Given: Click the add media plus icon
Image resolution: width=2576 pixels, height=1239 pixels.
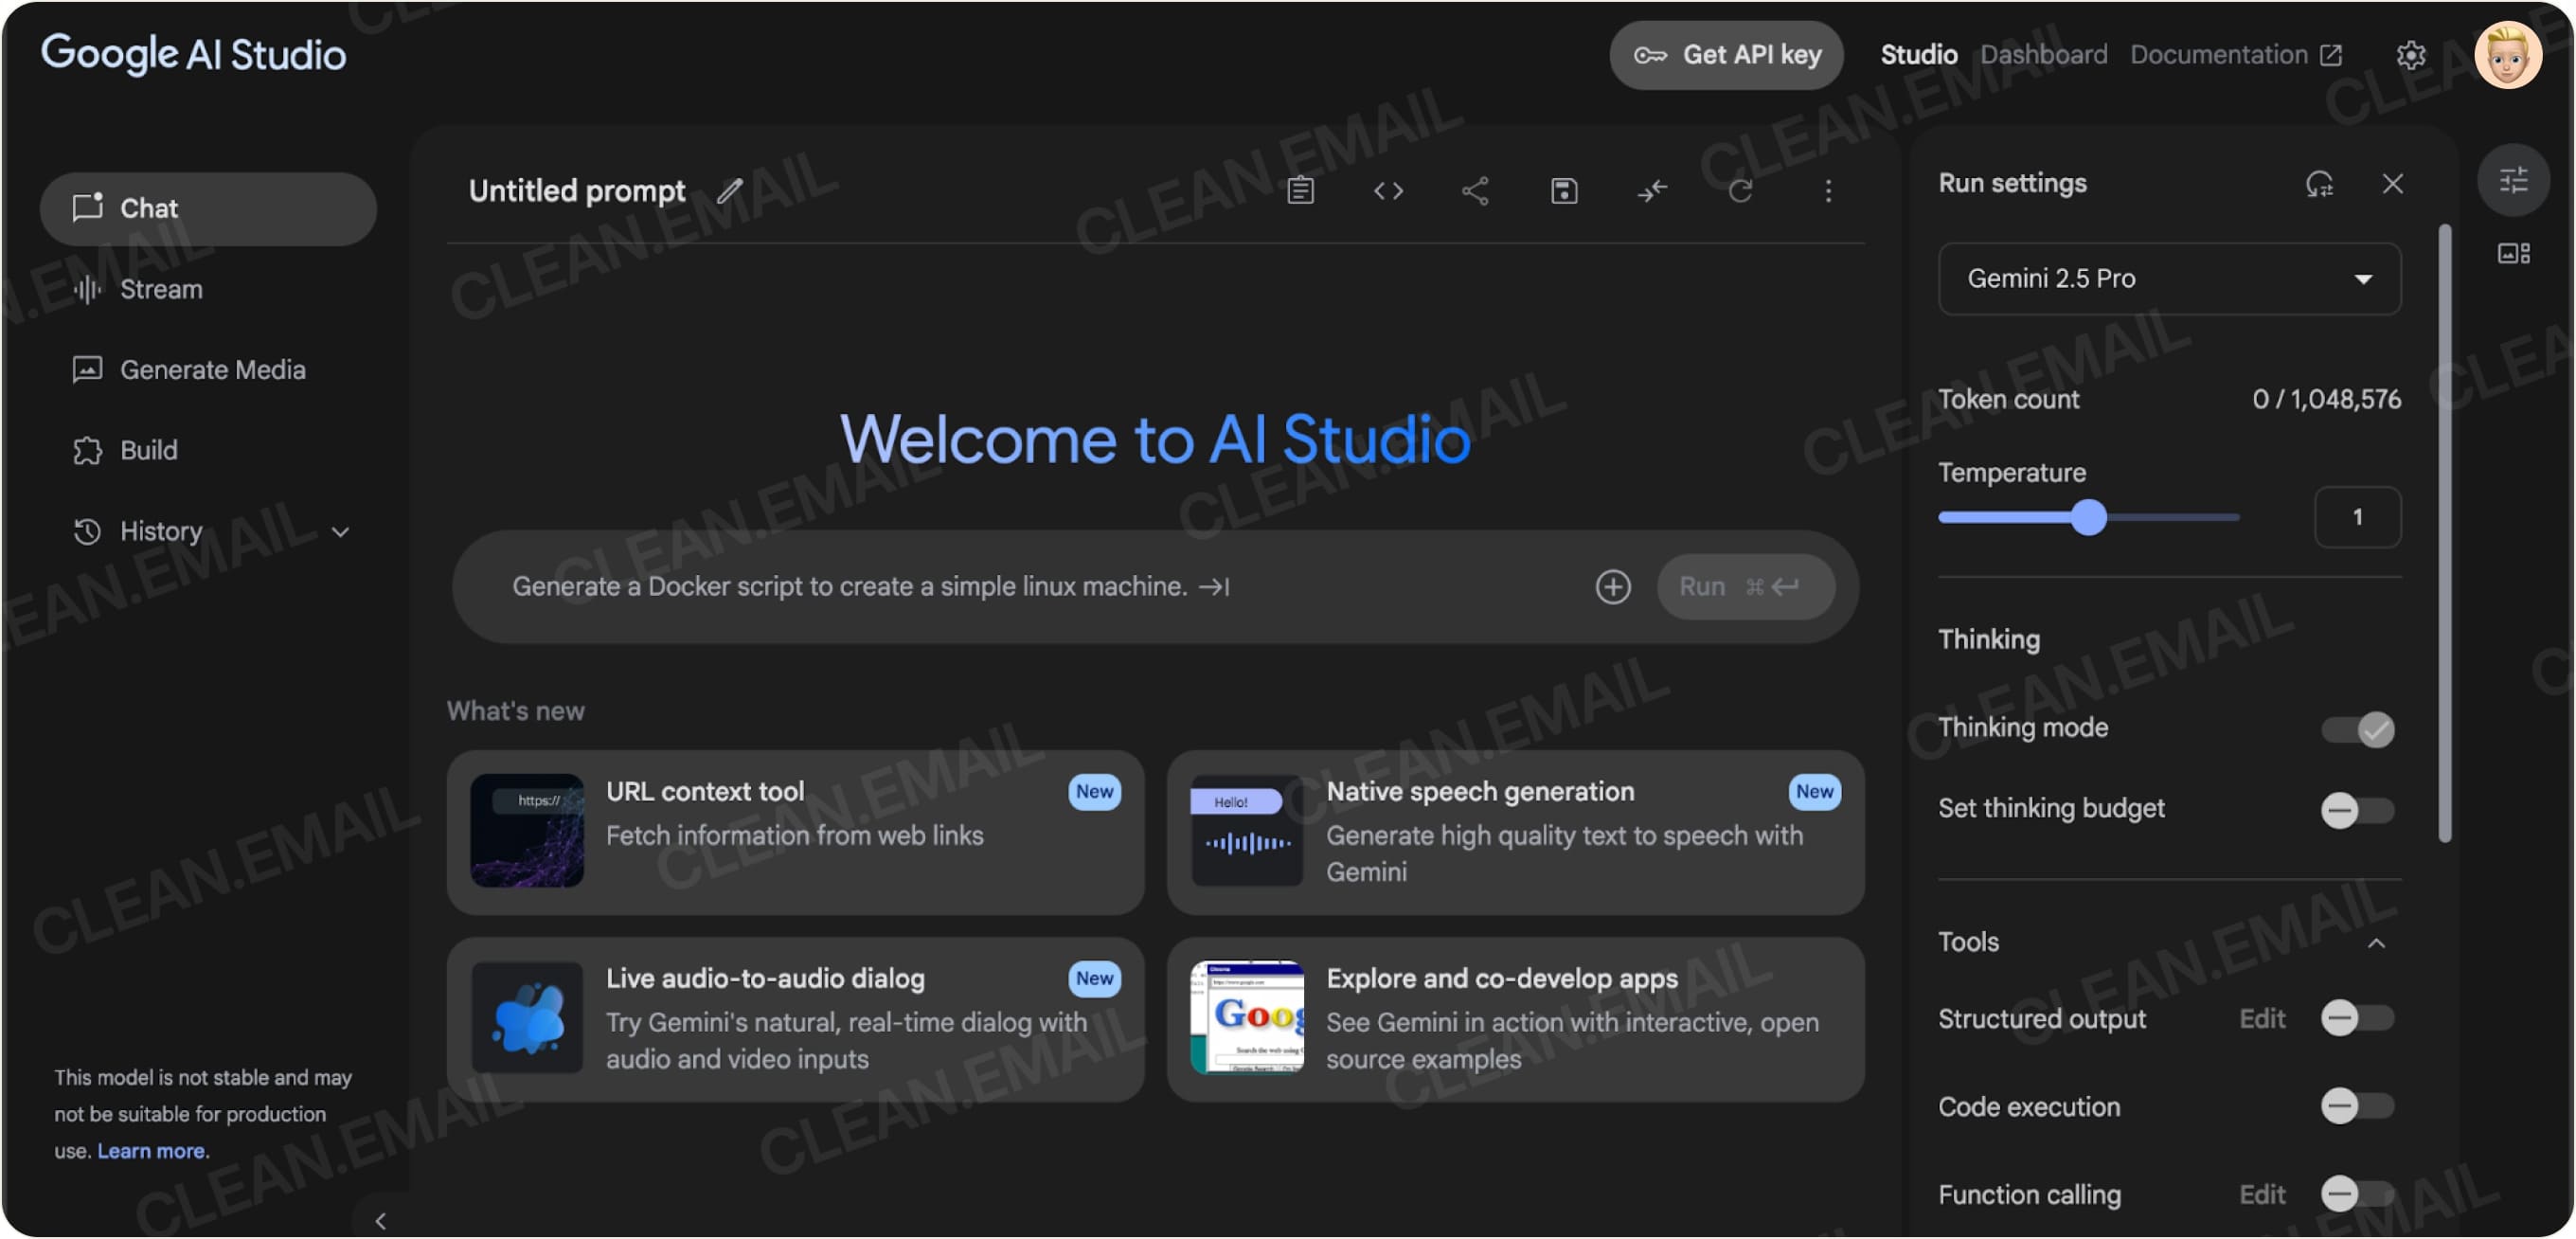Looking at the screenshot, I should pos(1612,587).
